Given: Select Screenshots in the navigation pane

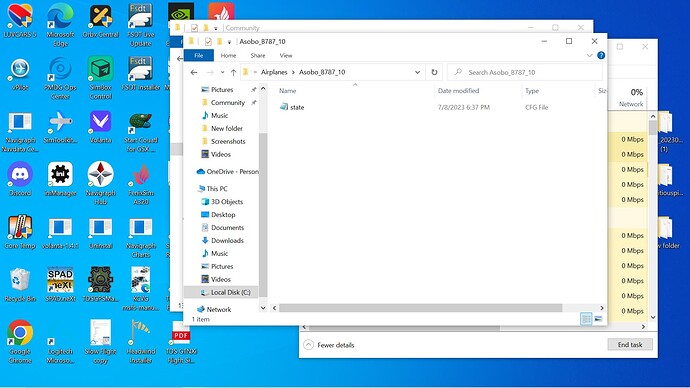Looking at the screenshot, I should tap(228, 141).
